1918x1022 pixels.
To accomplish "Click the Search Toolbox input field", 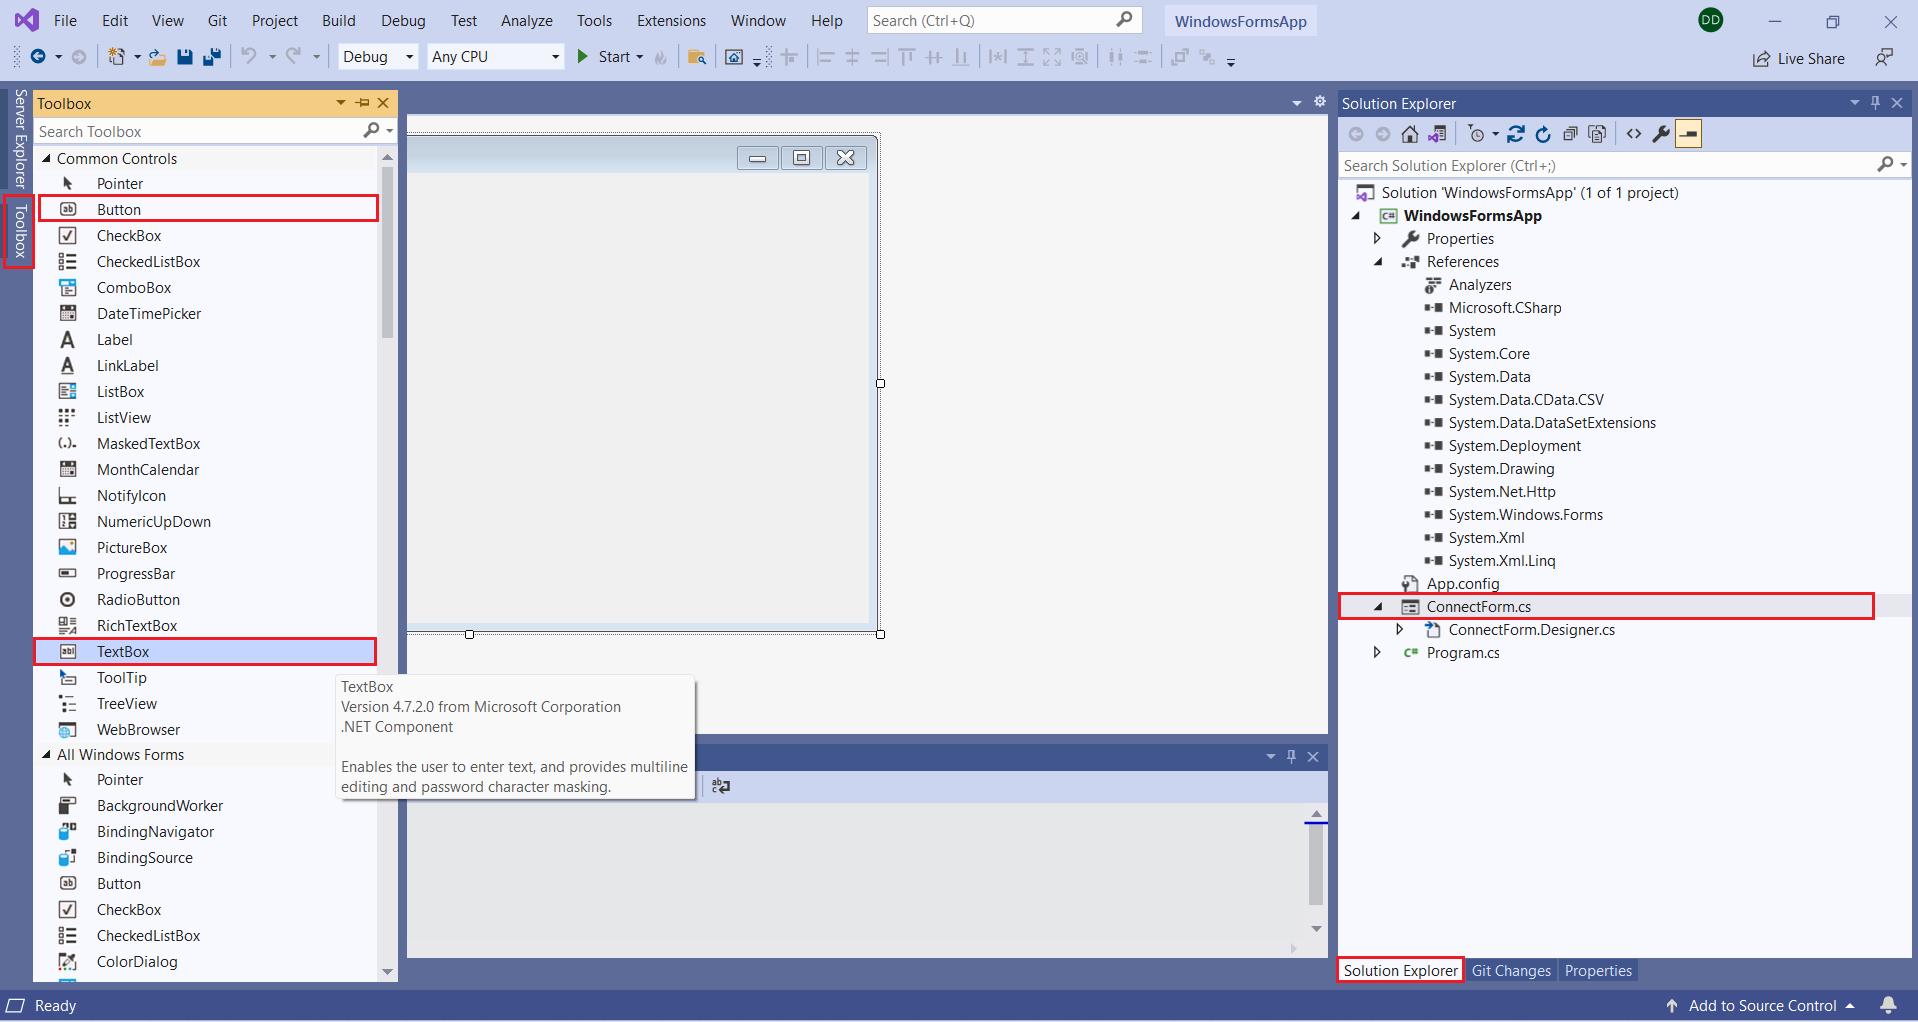I will click(198, 131).
